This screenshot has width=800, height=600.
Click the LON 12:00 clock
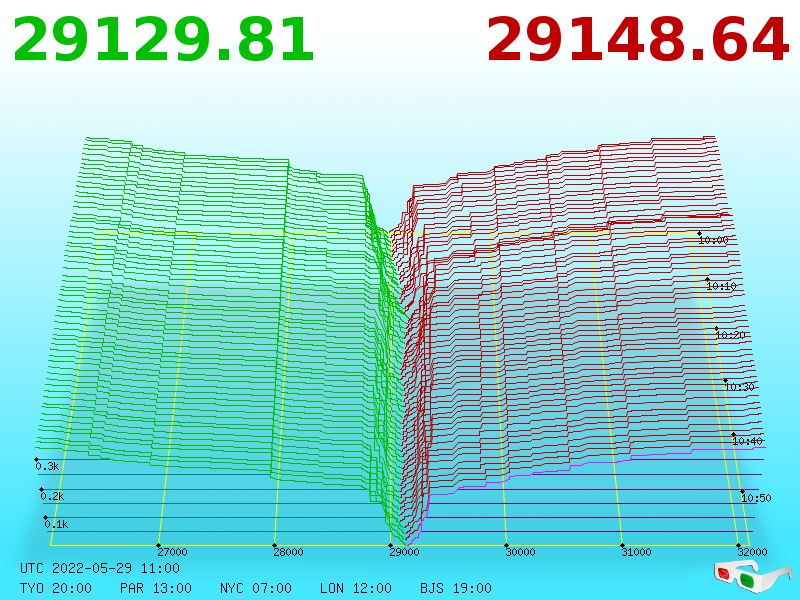click(356, 588)
